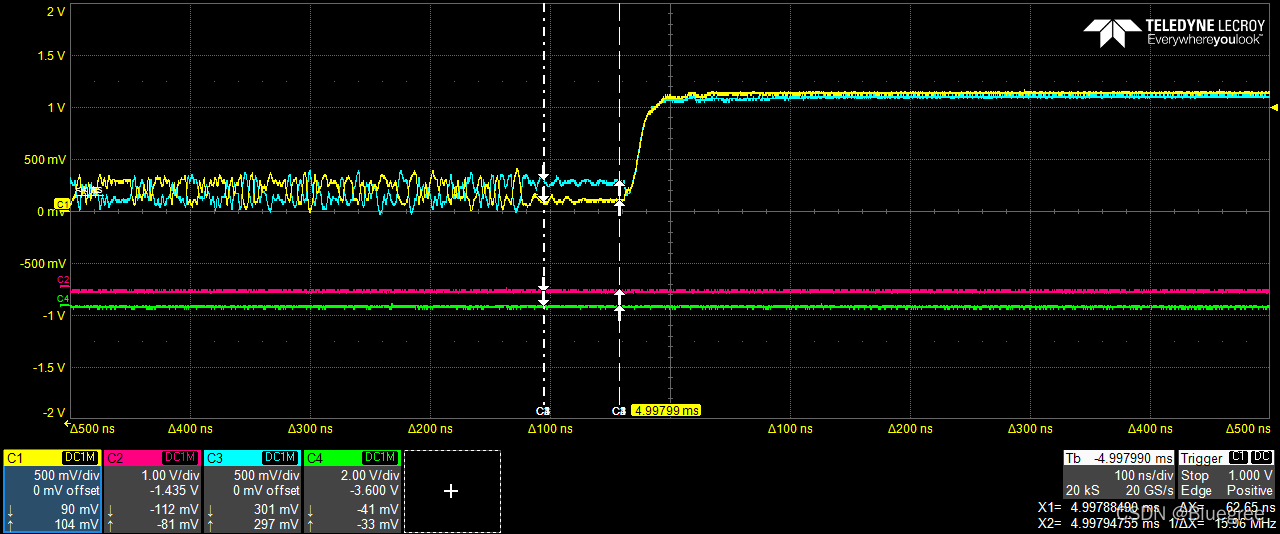Select the green C4 trace label on grid

[x=63, y=299]
